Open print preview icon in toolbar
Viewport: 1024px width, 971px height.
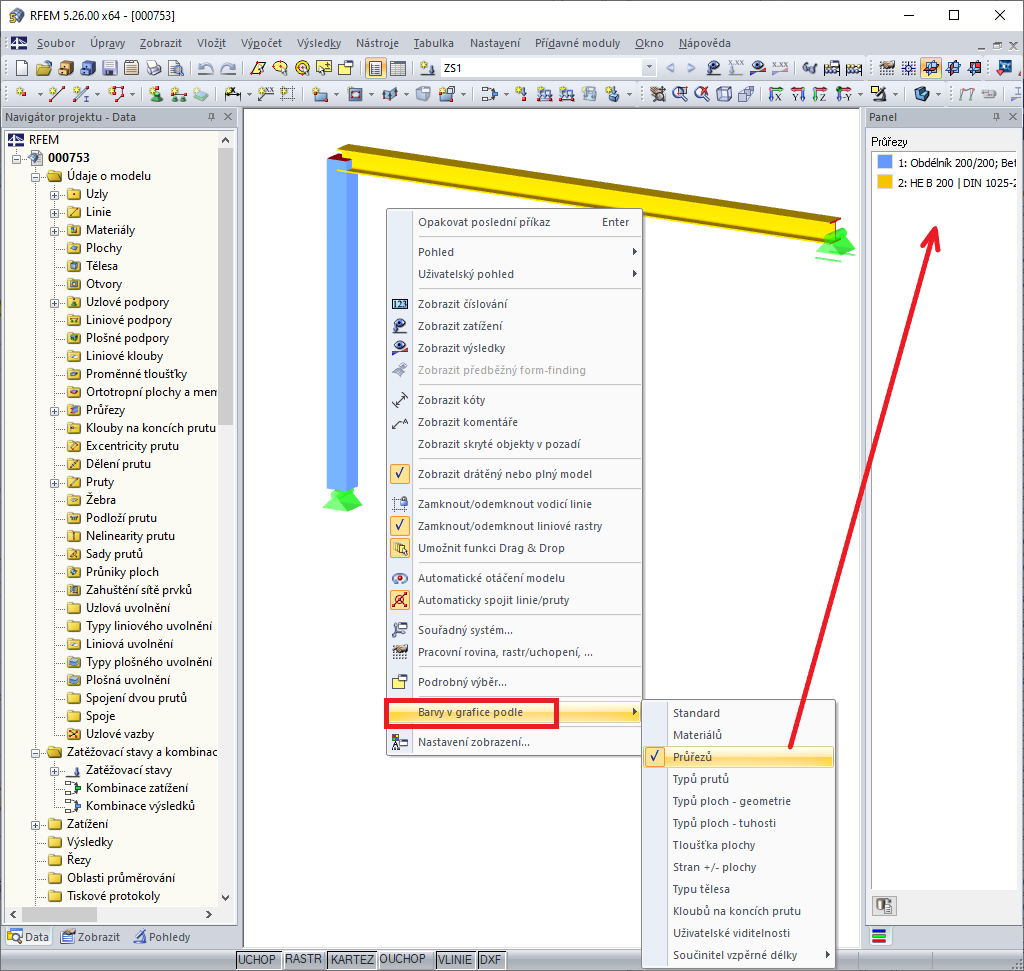coord(176,68)
